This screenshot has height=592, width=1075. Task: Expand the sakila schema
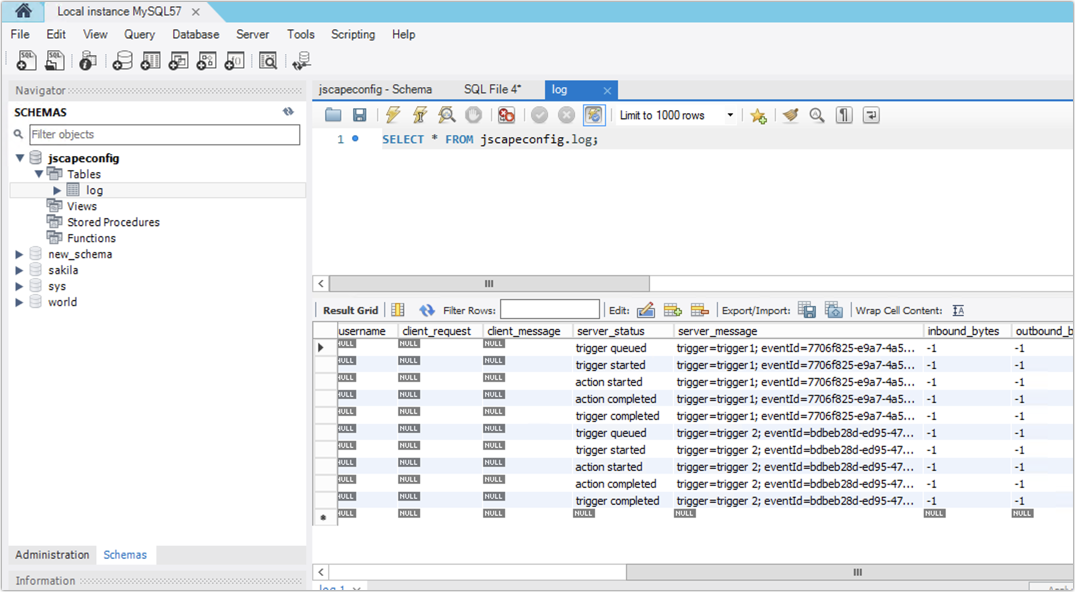(x=18, y=270)
